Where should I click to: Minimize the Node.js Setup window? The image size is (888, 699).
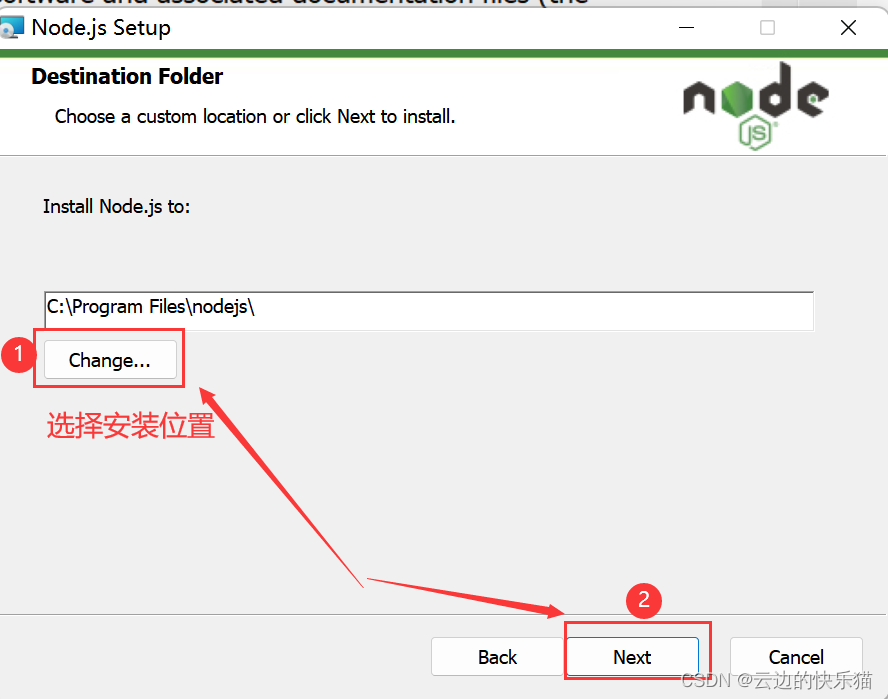point(686,28)
